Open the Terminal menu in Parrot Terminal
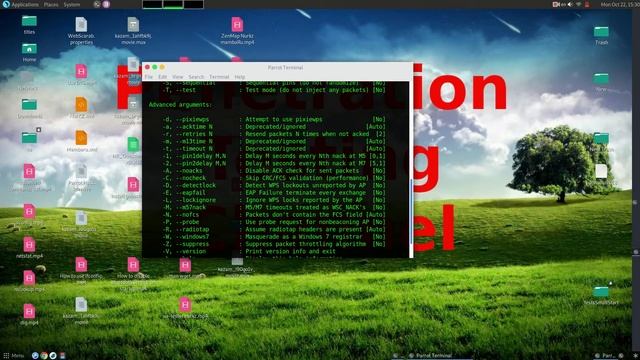This screenshot has width=640, height=360. pyautogui.click(x=219, y=77)
